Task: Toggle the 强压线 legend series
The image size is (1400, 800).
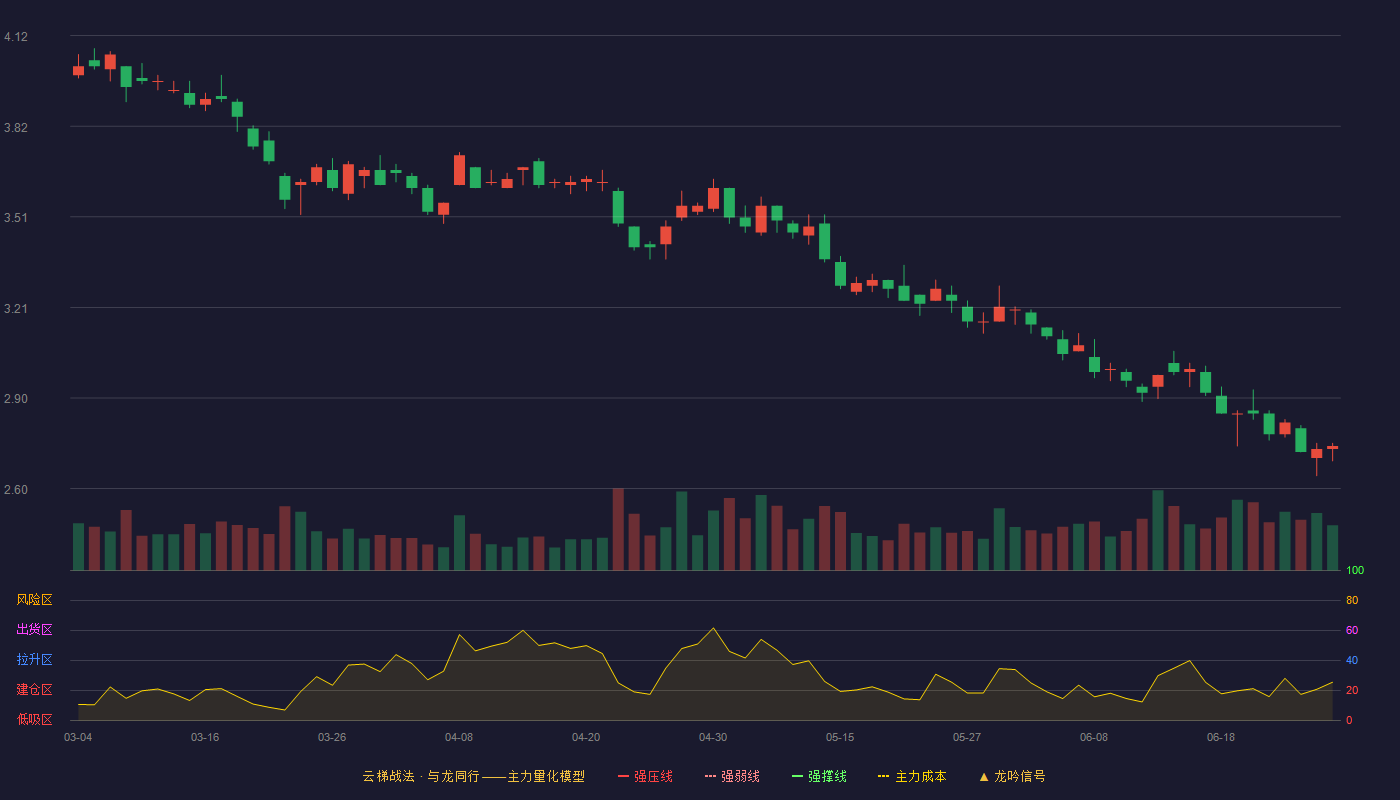Action: [x=645, y=776]
